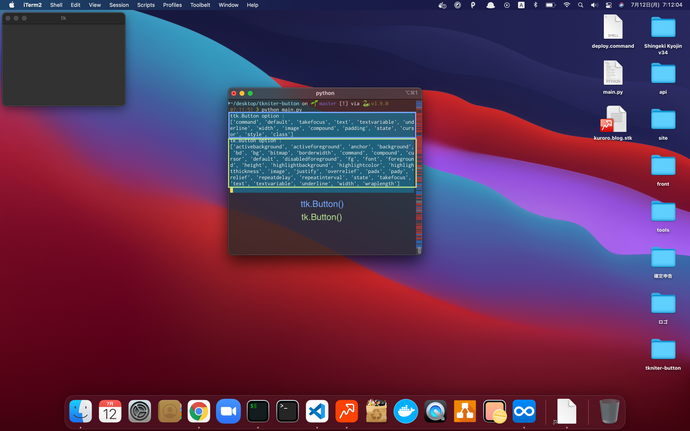Click the yellow terminal cursor block
This screenshot has width=690, height=431.
(231, 190)
